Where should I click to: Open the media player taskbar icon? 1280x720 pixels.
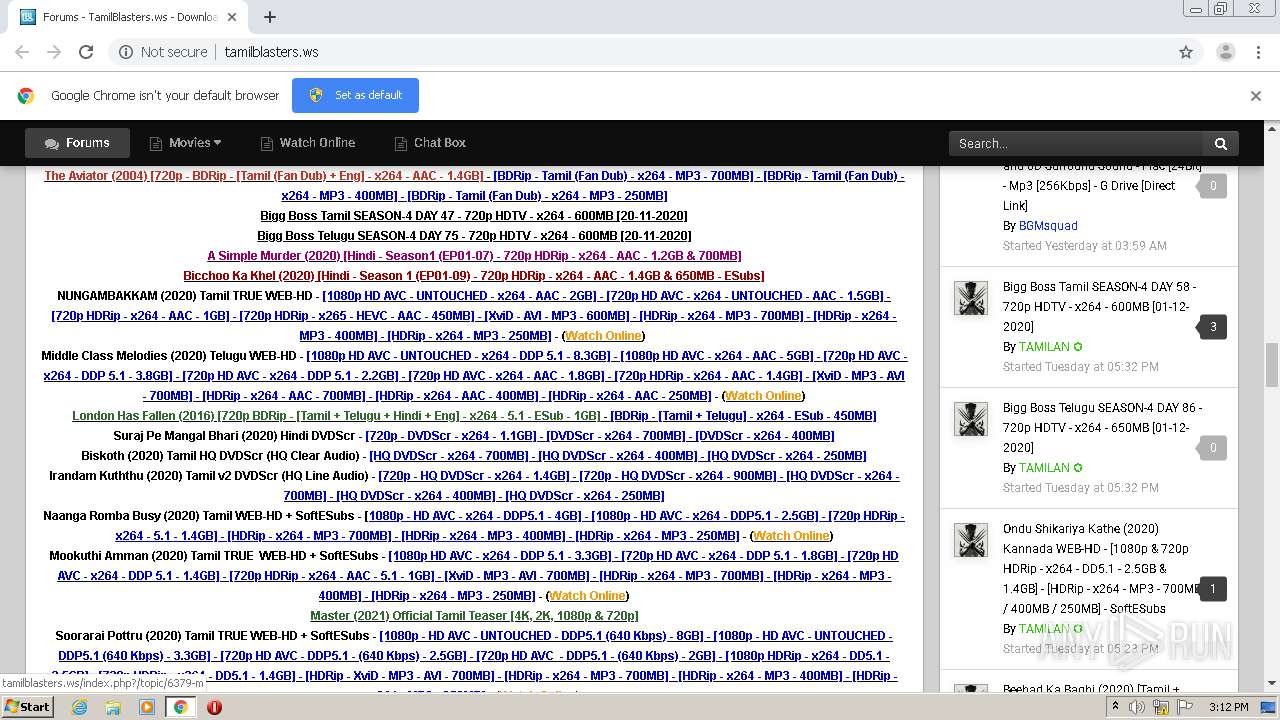click(x=147, y=706)
